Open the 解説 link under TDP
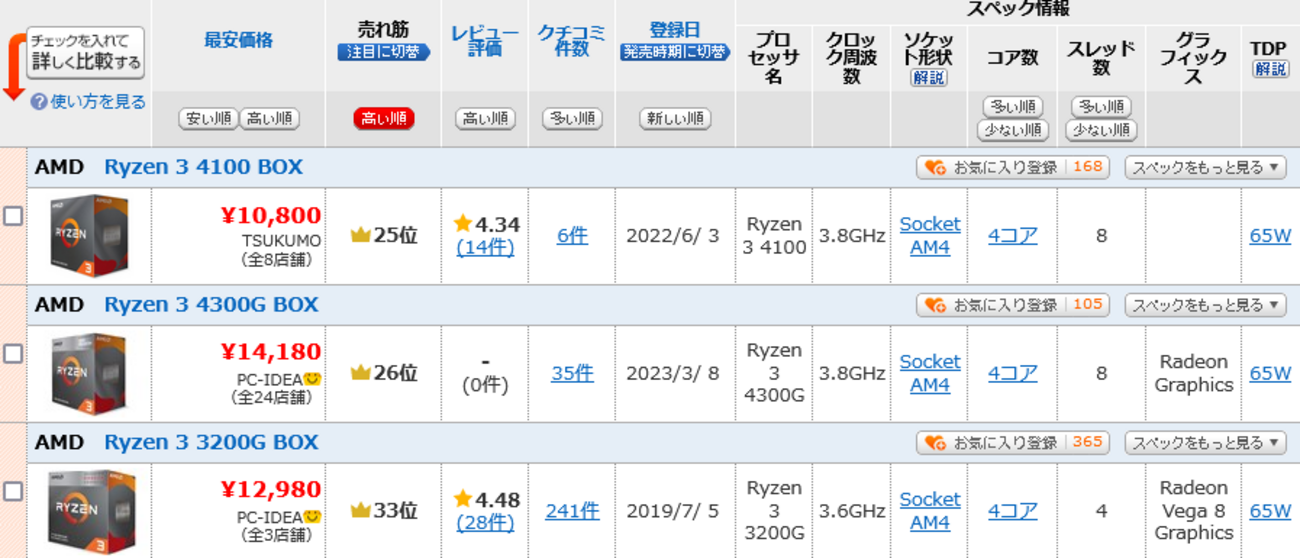The height and width of the screenshot is (558, 1300). coord(1270,69)
